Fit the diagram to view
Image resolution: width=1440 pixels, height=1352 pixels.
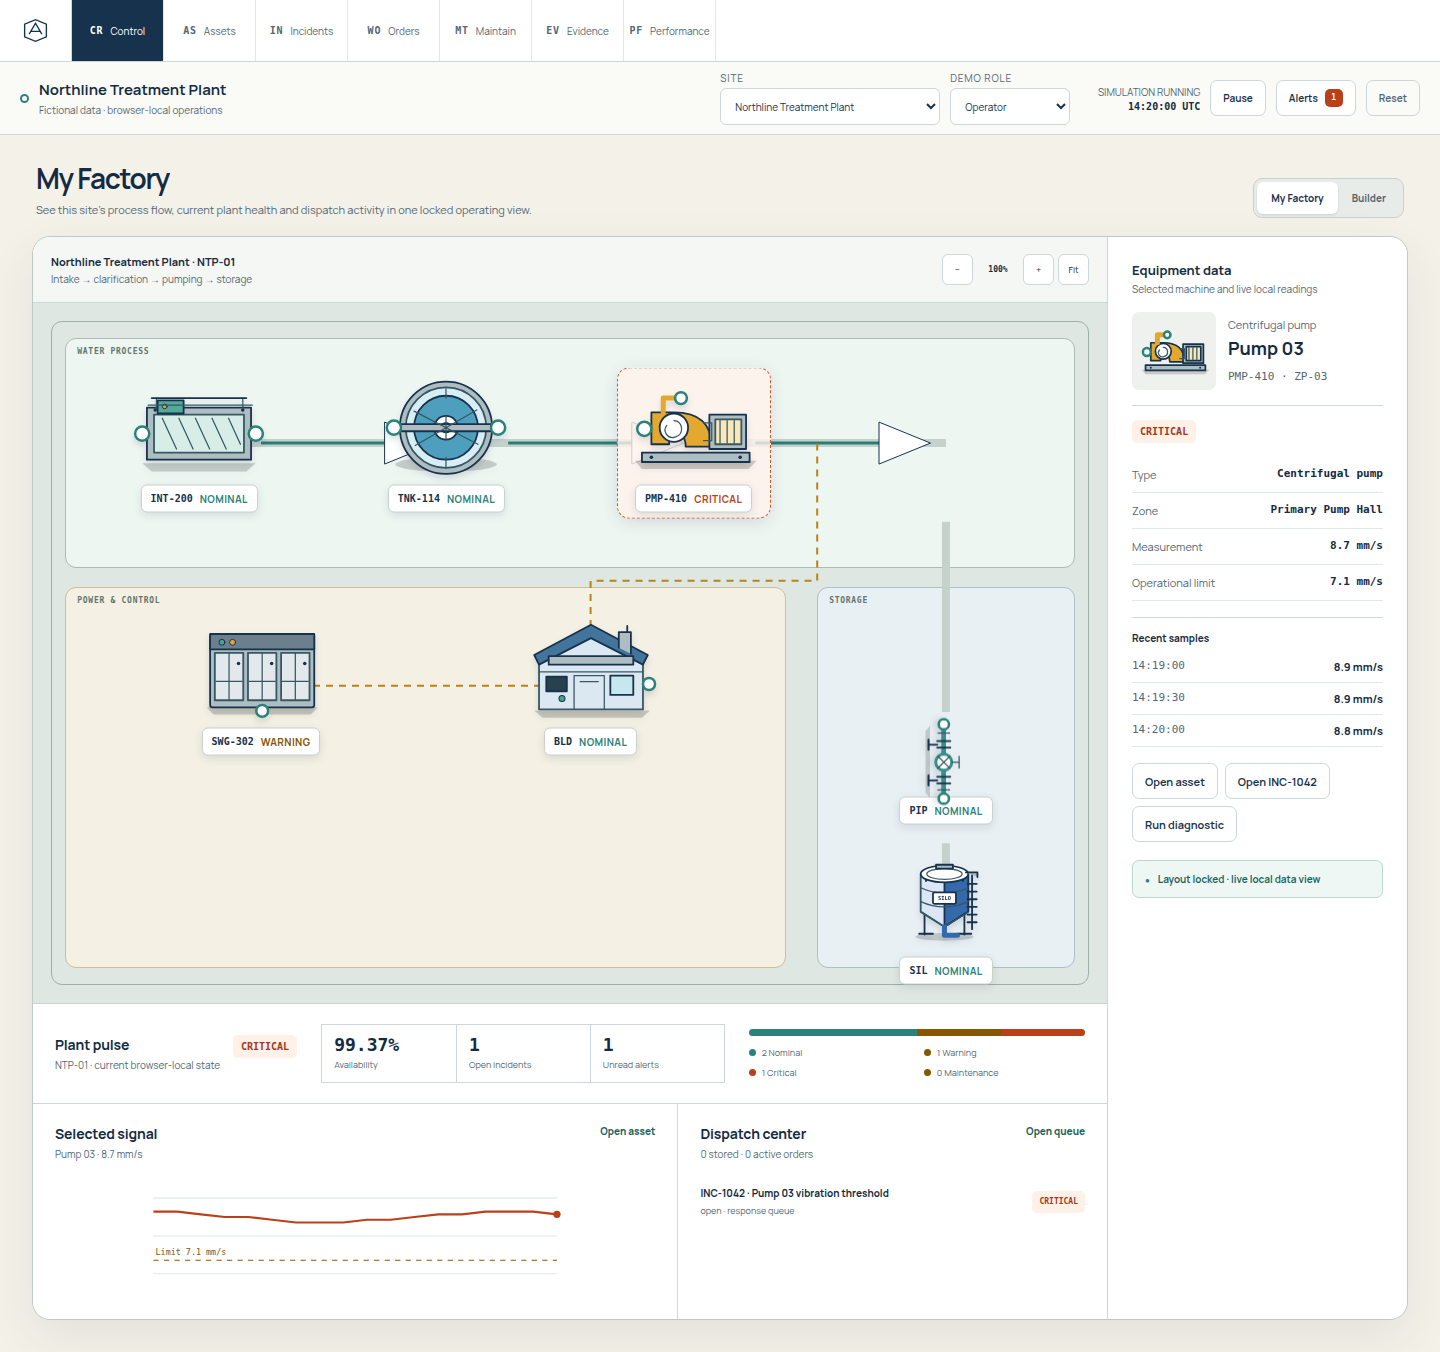(x=1073, y=269)
